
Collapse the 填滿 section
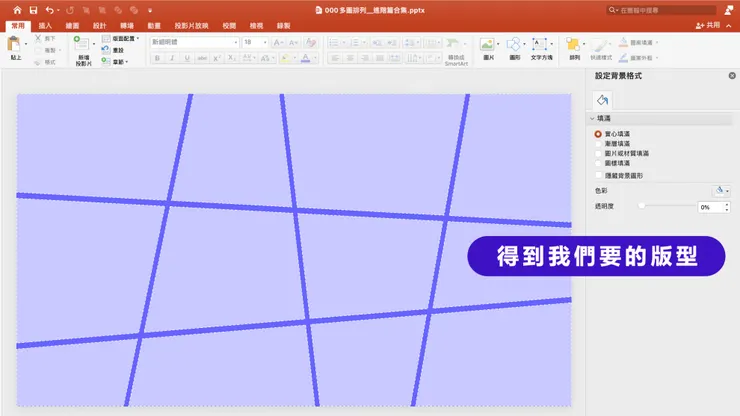tap(592, 119)
